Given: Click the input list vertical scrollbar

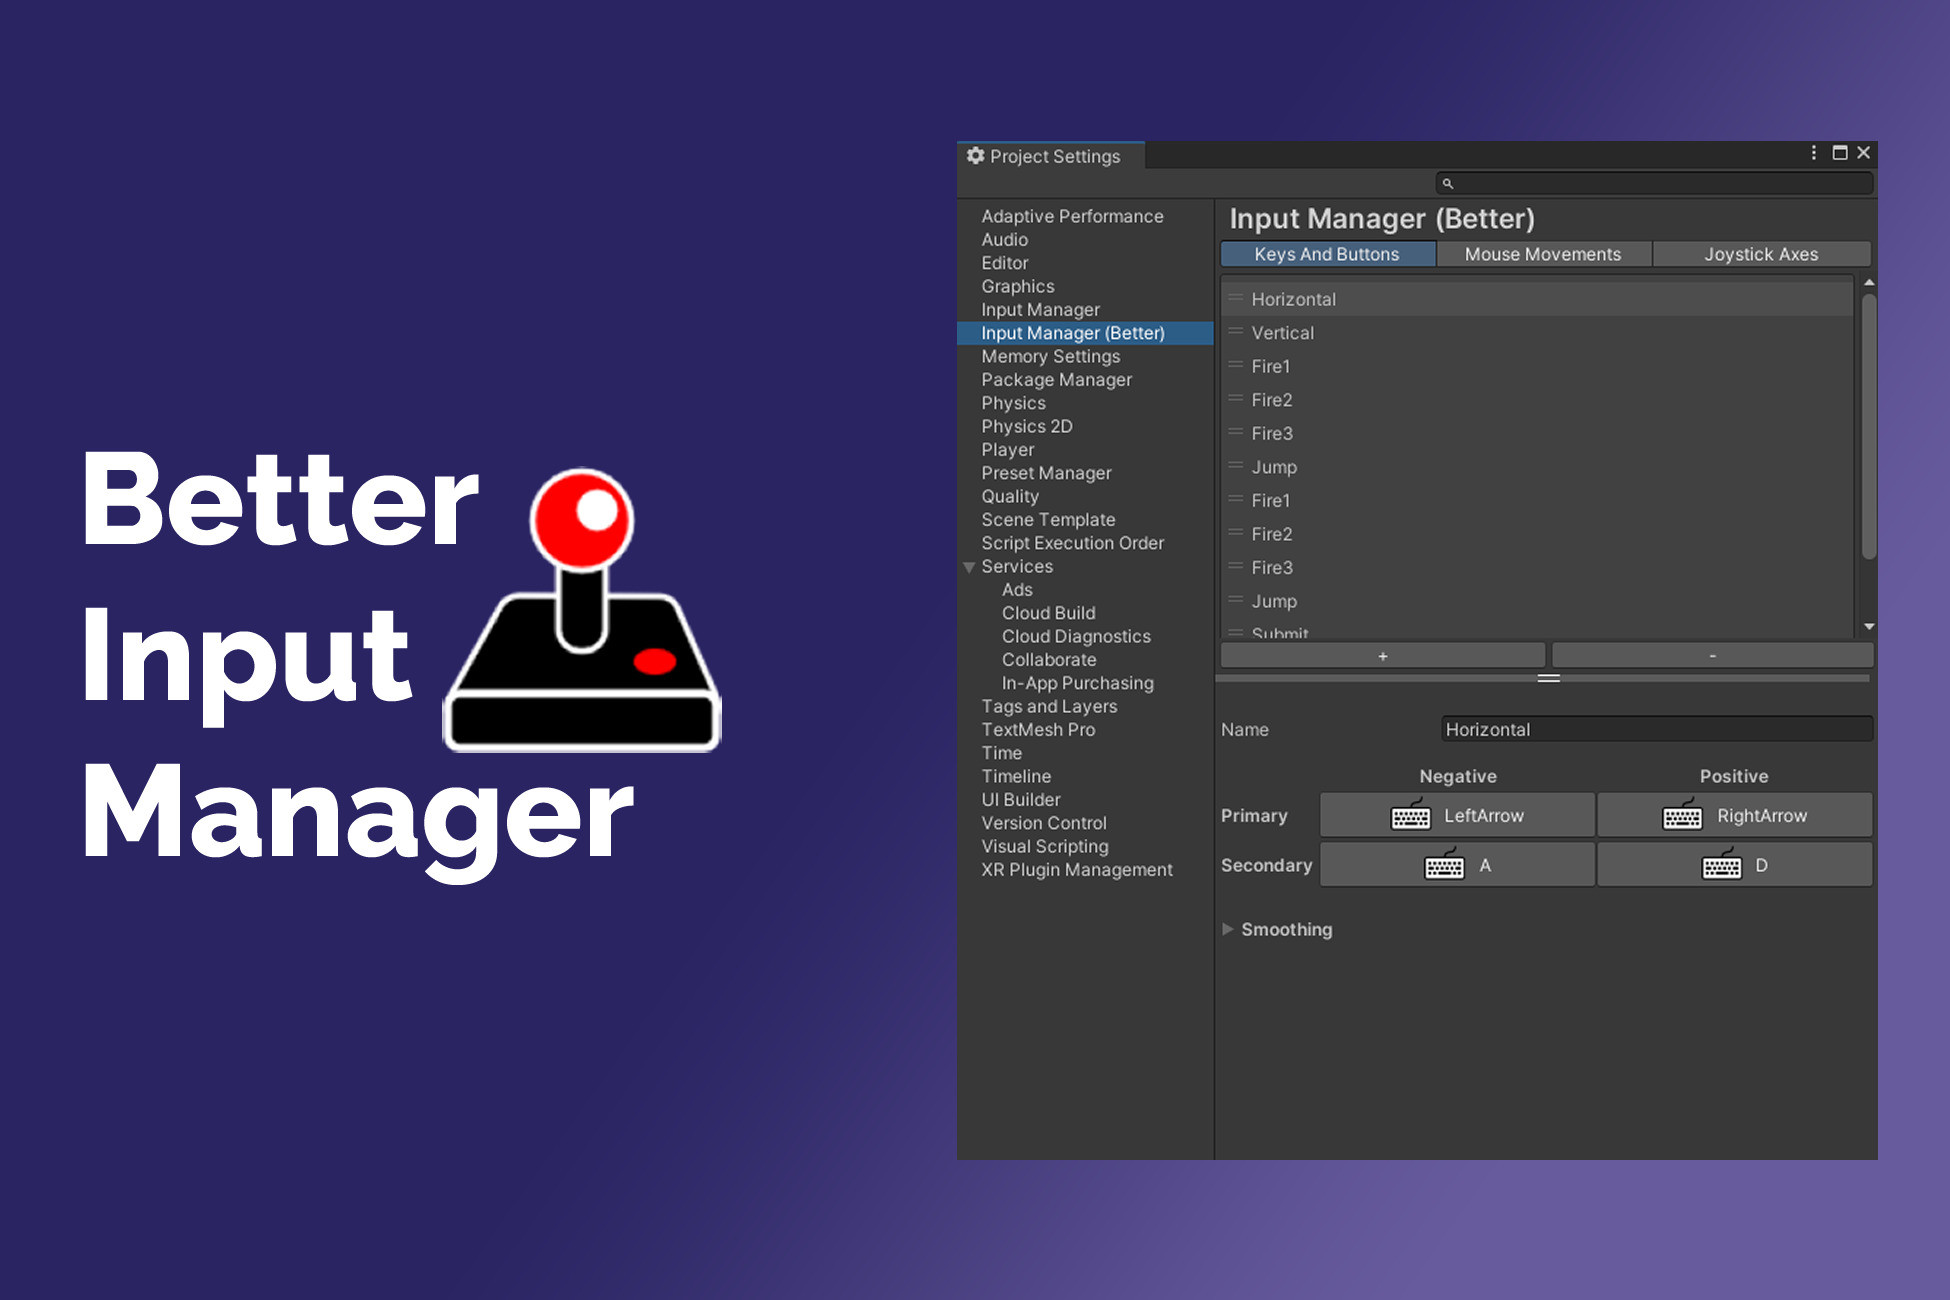Looking at the screenshot, I should click(x=1868, y=425).
